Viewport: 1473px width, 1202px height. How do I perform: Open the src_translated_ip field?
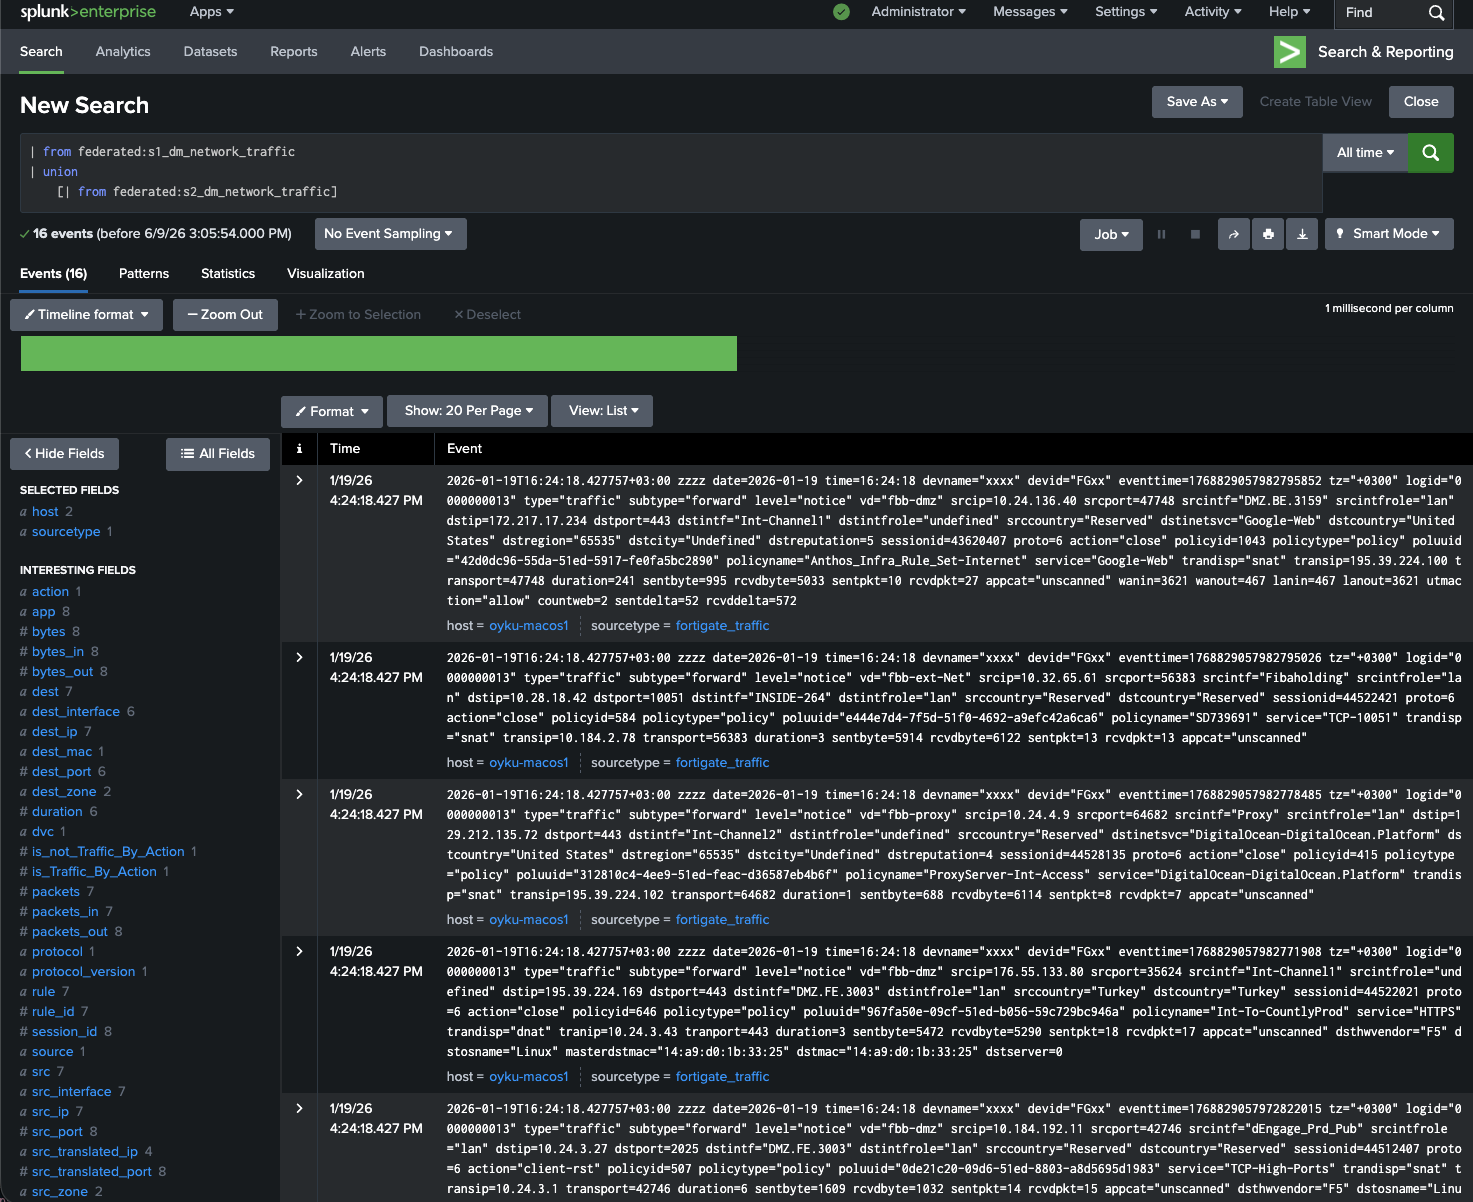click(85, 1152)
